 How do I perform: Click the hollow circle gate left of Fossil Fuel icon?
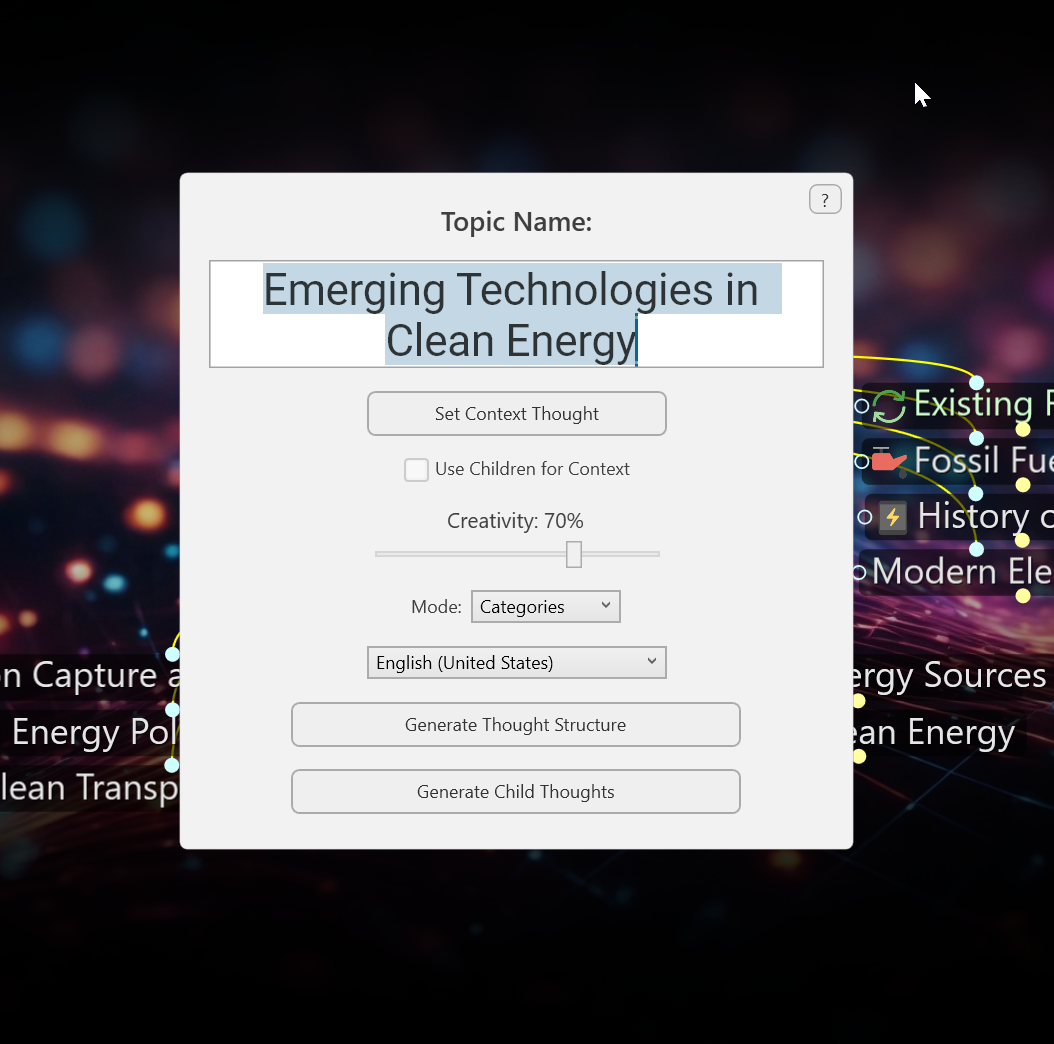(x=862, y=461)
